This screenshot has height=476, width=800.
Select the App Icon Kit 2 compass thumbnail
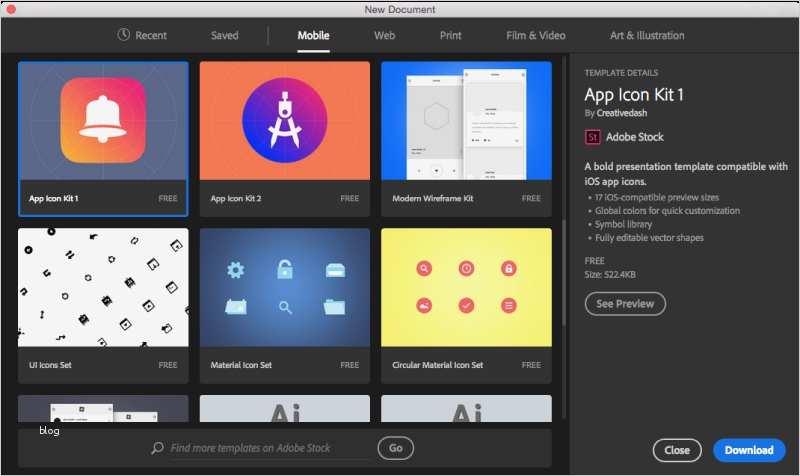tap(285, 121)
